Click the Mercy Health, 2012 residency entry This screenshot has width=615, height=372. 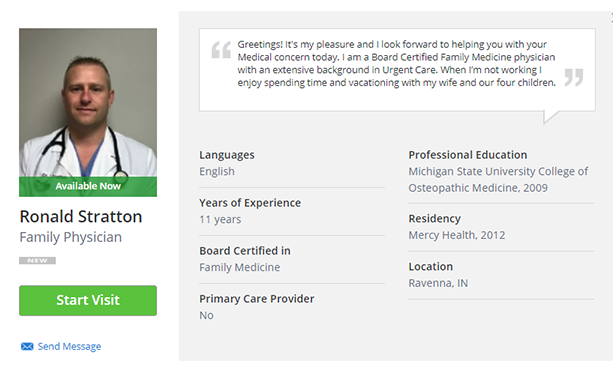point(457,235)
